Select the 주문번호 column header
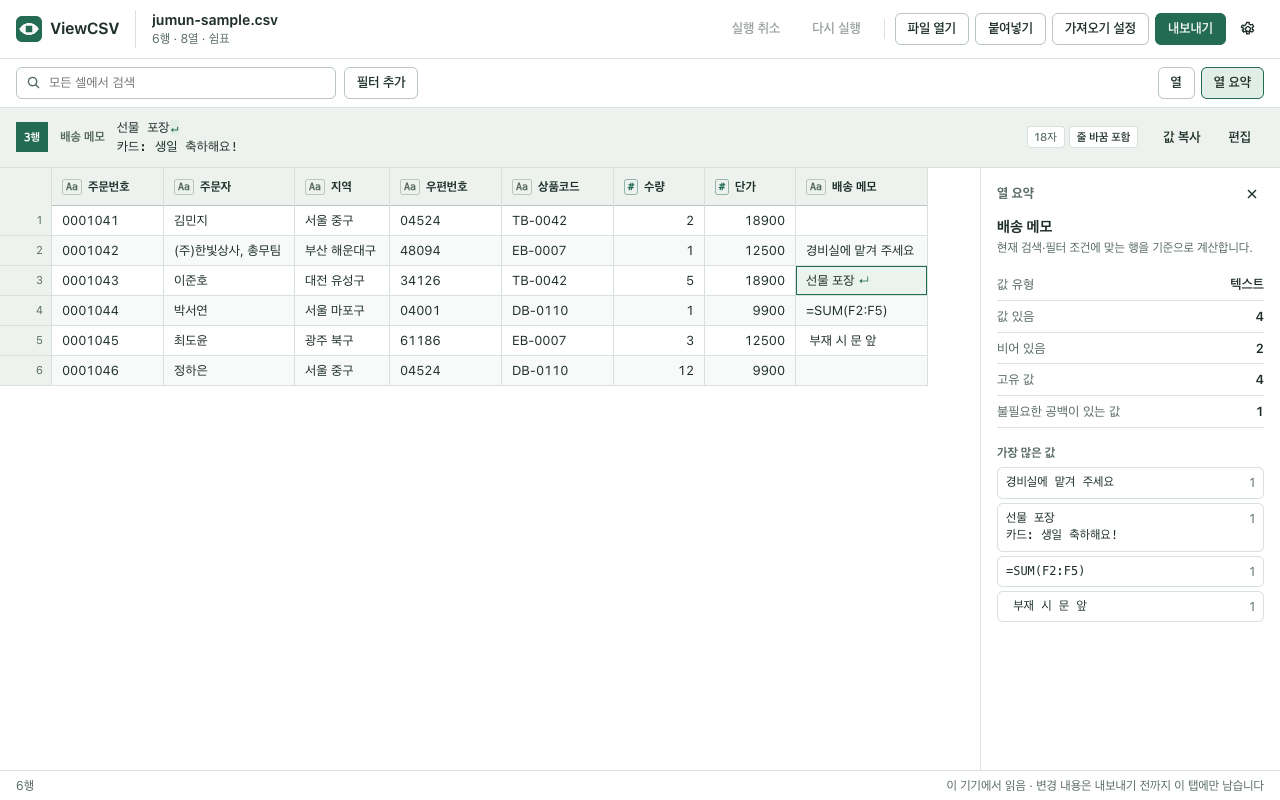 (108, 187)
